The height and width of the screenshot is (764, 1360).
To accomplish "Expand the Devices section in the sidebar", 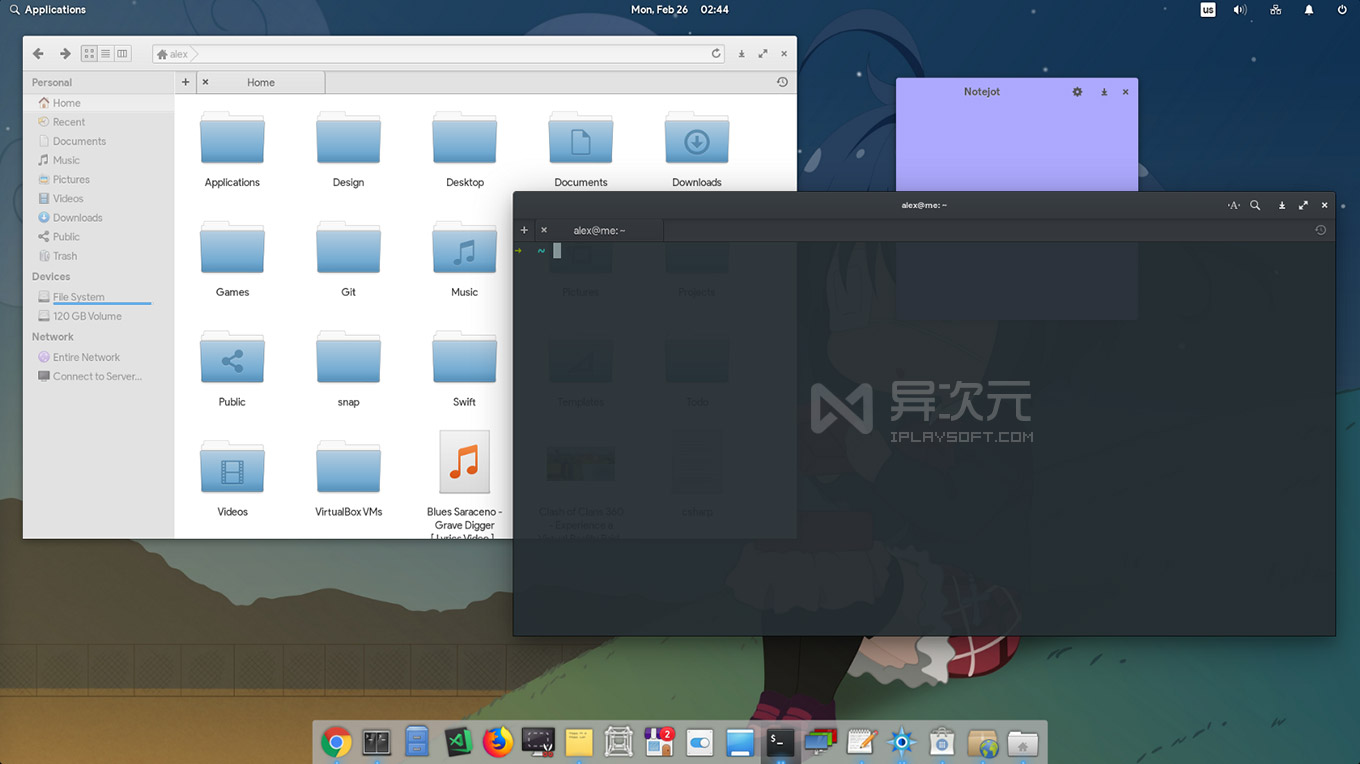I will click(x=52, y=276).
